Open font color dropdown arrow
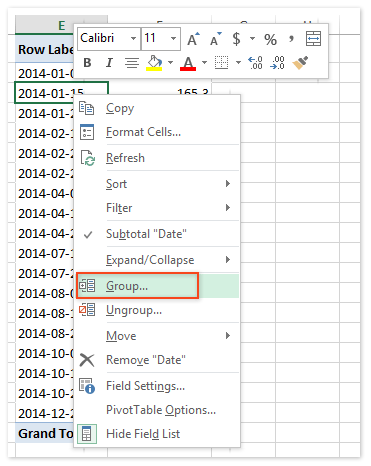371x466 pixels. pos(204,62)
